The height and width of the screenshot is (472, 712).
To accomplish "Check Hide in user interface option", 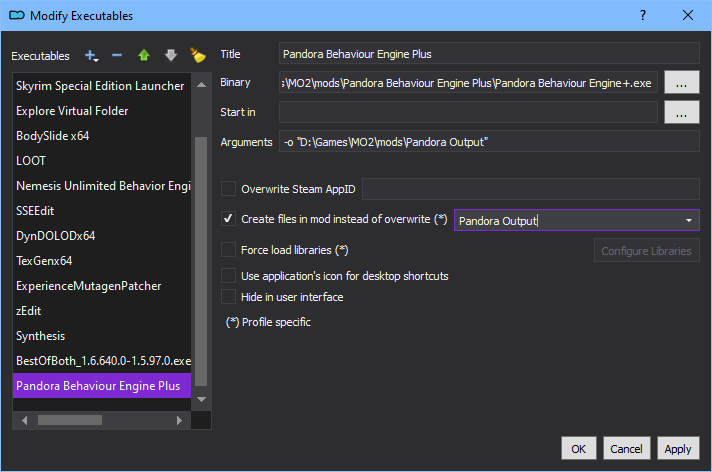I will tap(228, 297).
